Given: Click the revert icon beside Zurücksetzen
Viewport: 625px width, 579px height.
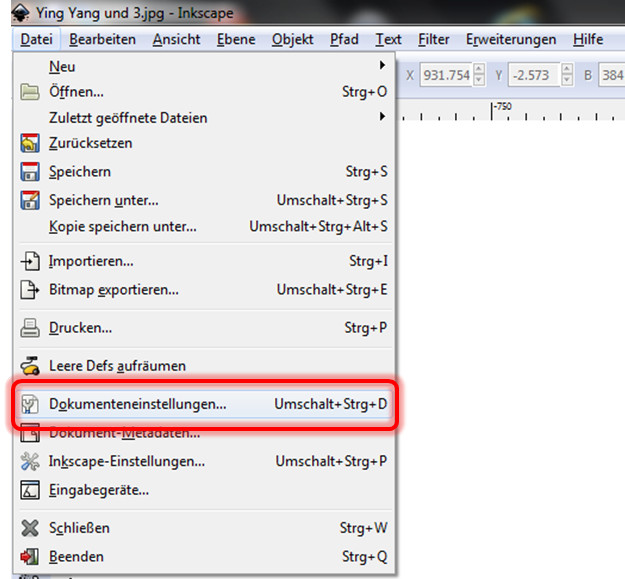Looking at the screenshot, I should 30,143.
